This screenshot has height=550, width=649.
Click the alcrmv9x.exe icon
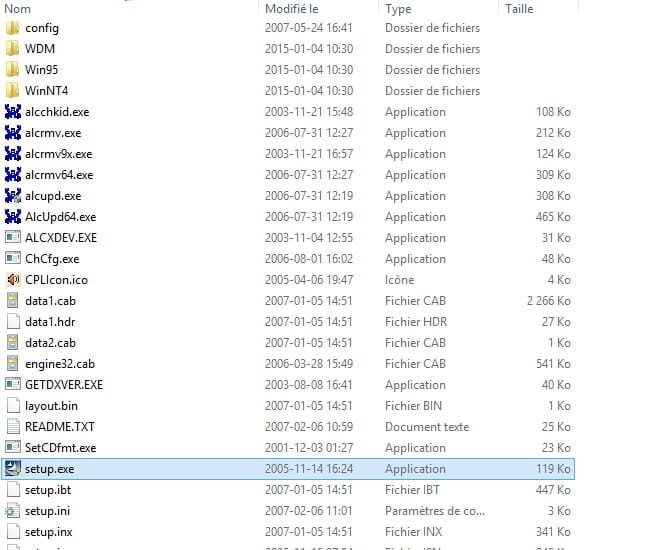pyautogui.click(x=12, y=154)
